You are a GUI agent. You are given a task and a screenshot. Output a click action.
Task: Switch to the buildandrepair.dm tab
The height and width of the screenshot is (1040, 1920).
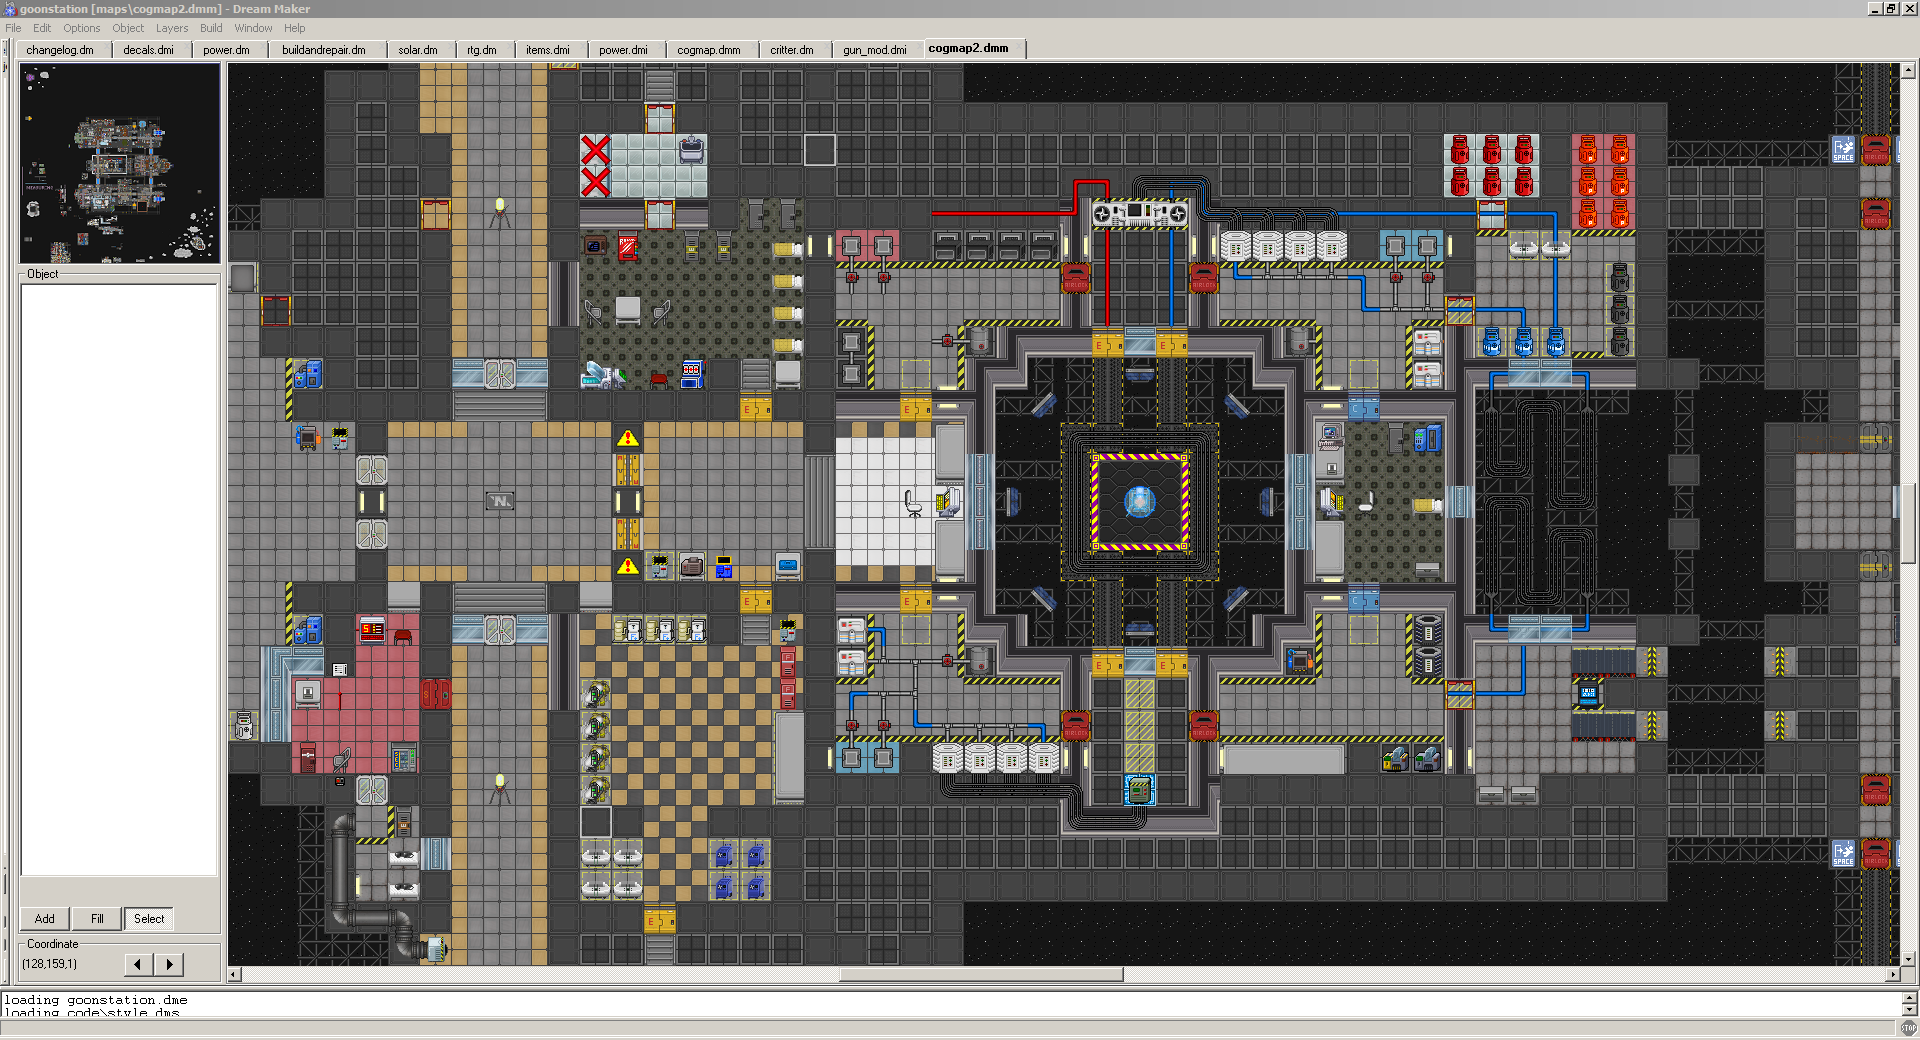pos(323,50)
